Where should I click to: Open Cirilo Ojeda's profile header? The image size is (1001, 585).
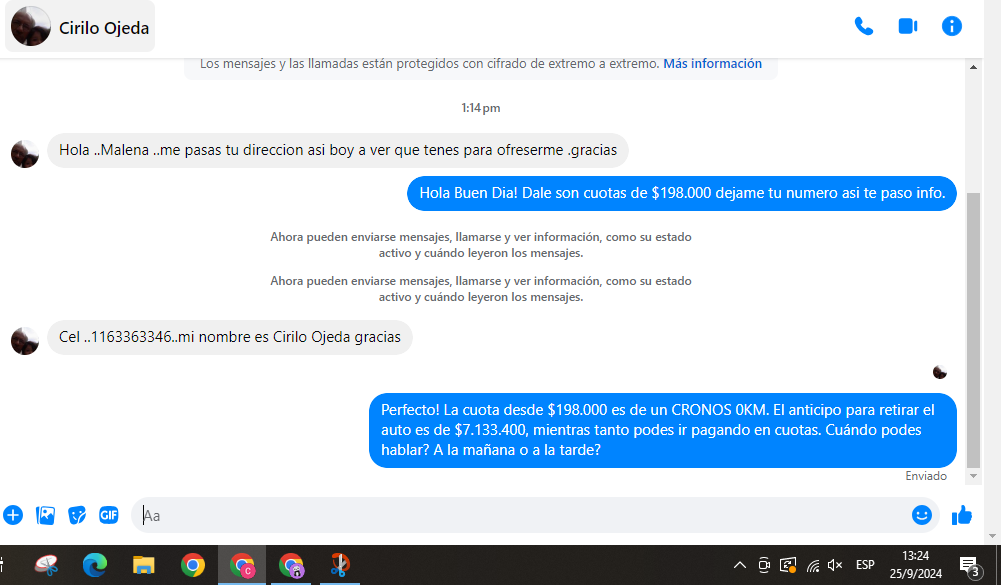[x=80, y=27]
